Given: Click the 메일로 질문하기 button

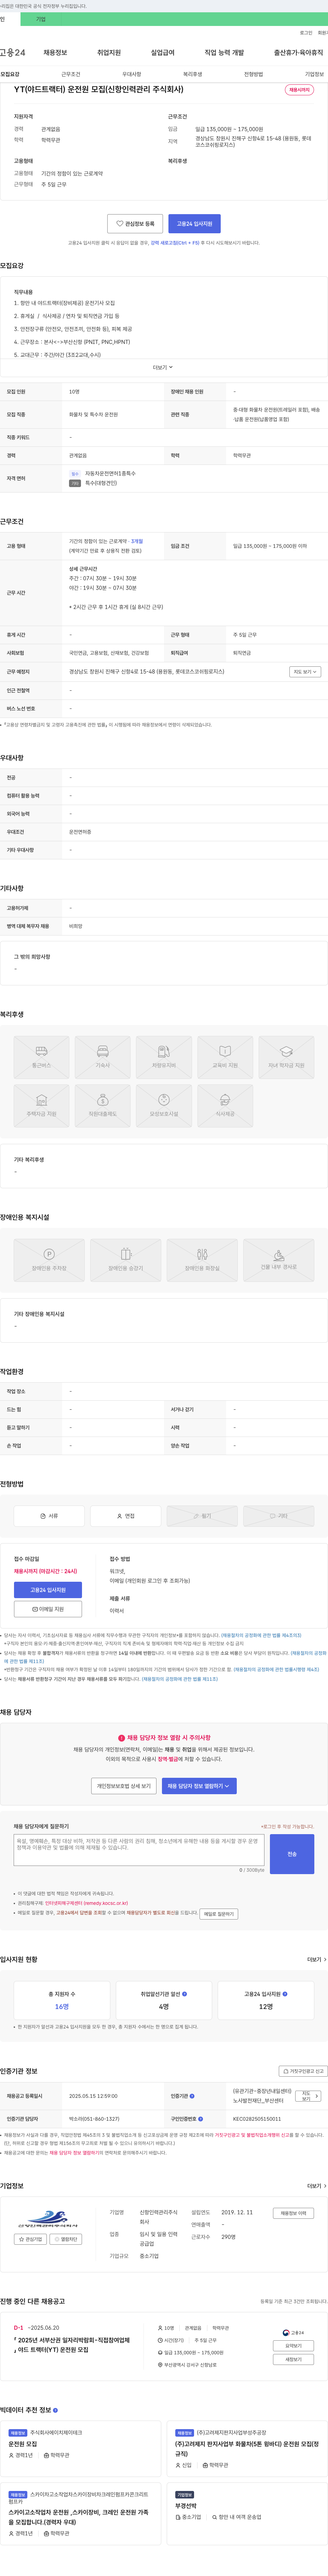Looking at the screenshot, I should [219, 1914].
